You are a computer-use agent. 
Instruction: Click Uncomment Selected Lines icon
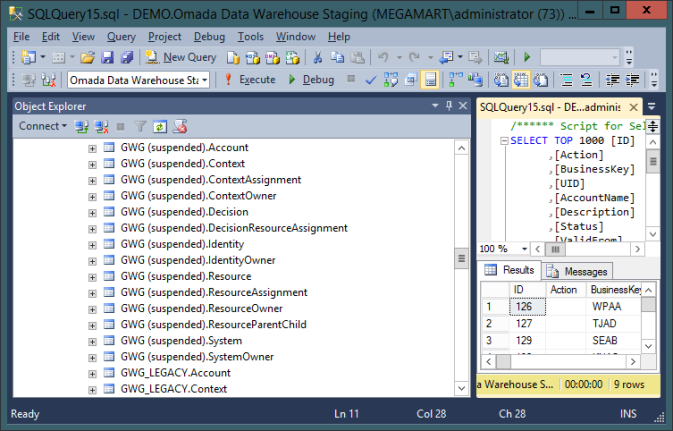click(x=586, y=80)
